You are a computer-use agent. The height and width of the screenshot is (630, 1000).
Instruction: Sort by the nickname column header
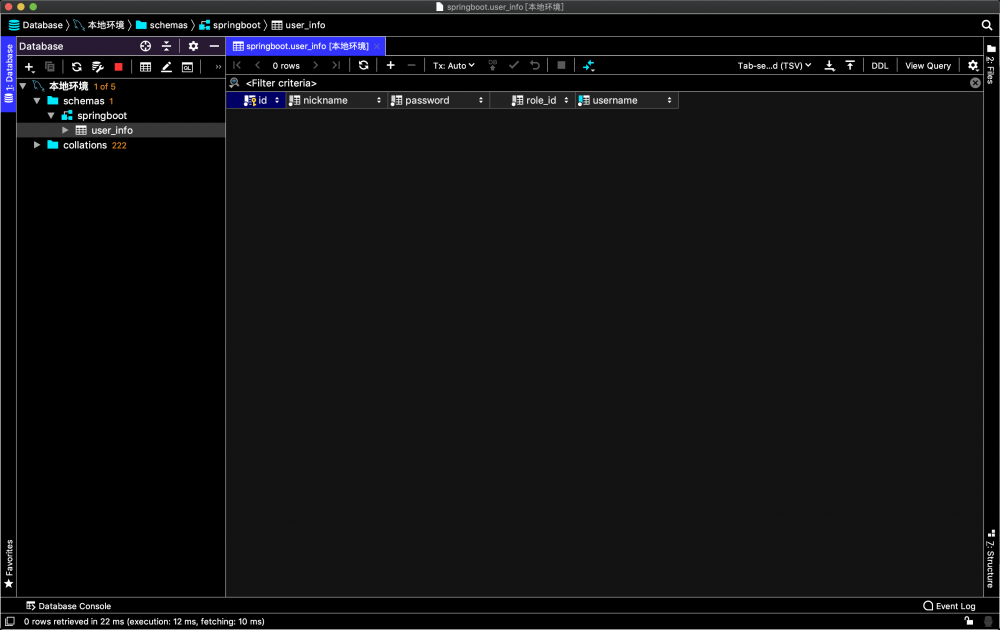pos(337,100)
